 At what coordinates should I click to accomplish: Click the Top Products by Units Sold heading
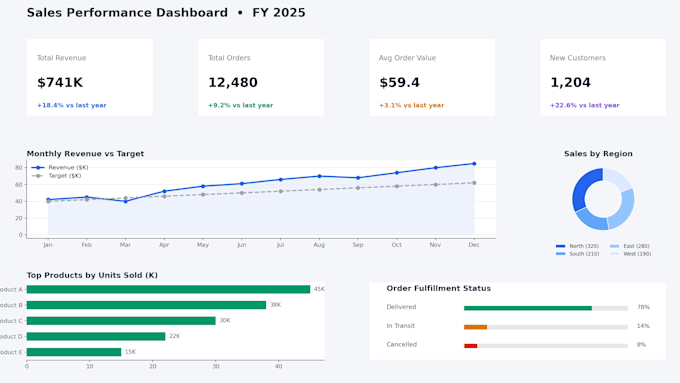click(x=92, y=275)
